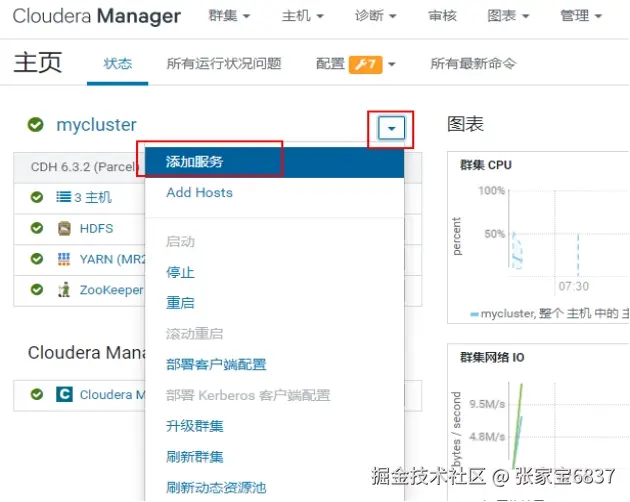Click the YARN service icon

[64, 259]
